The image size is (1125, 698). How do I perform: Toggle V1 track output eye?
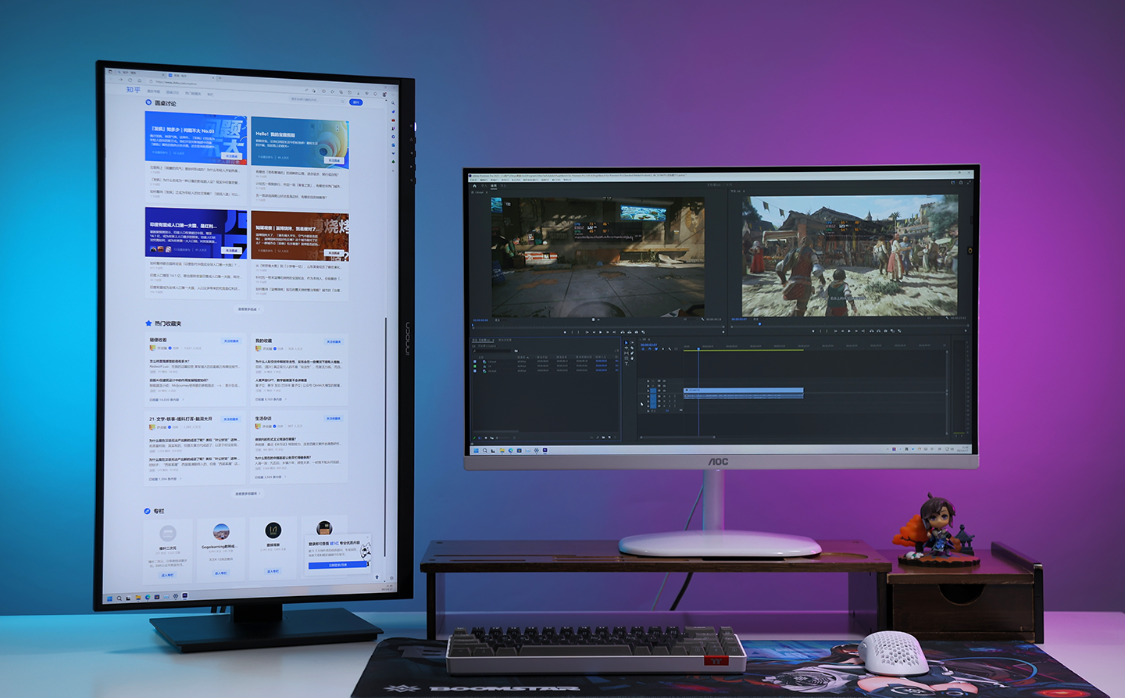tap(664, 390)
